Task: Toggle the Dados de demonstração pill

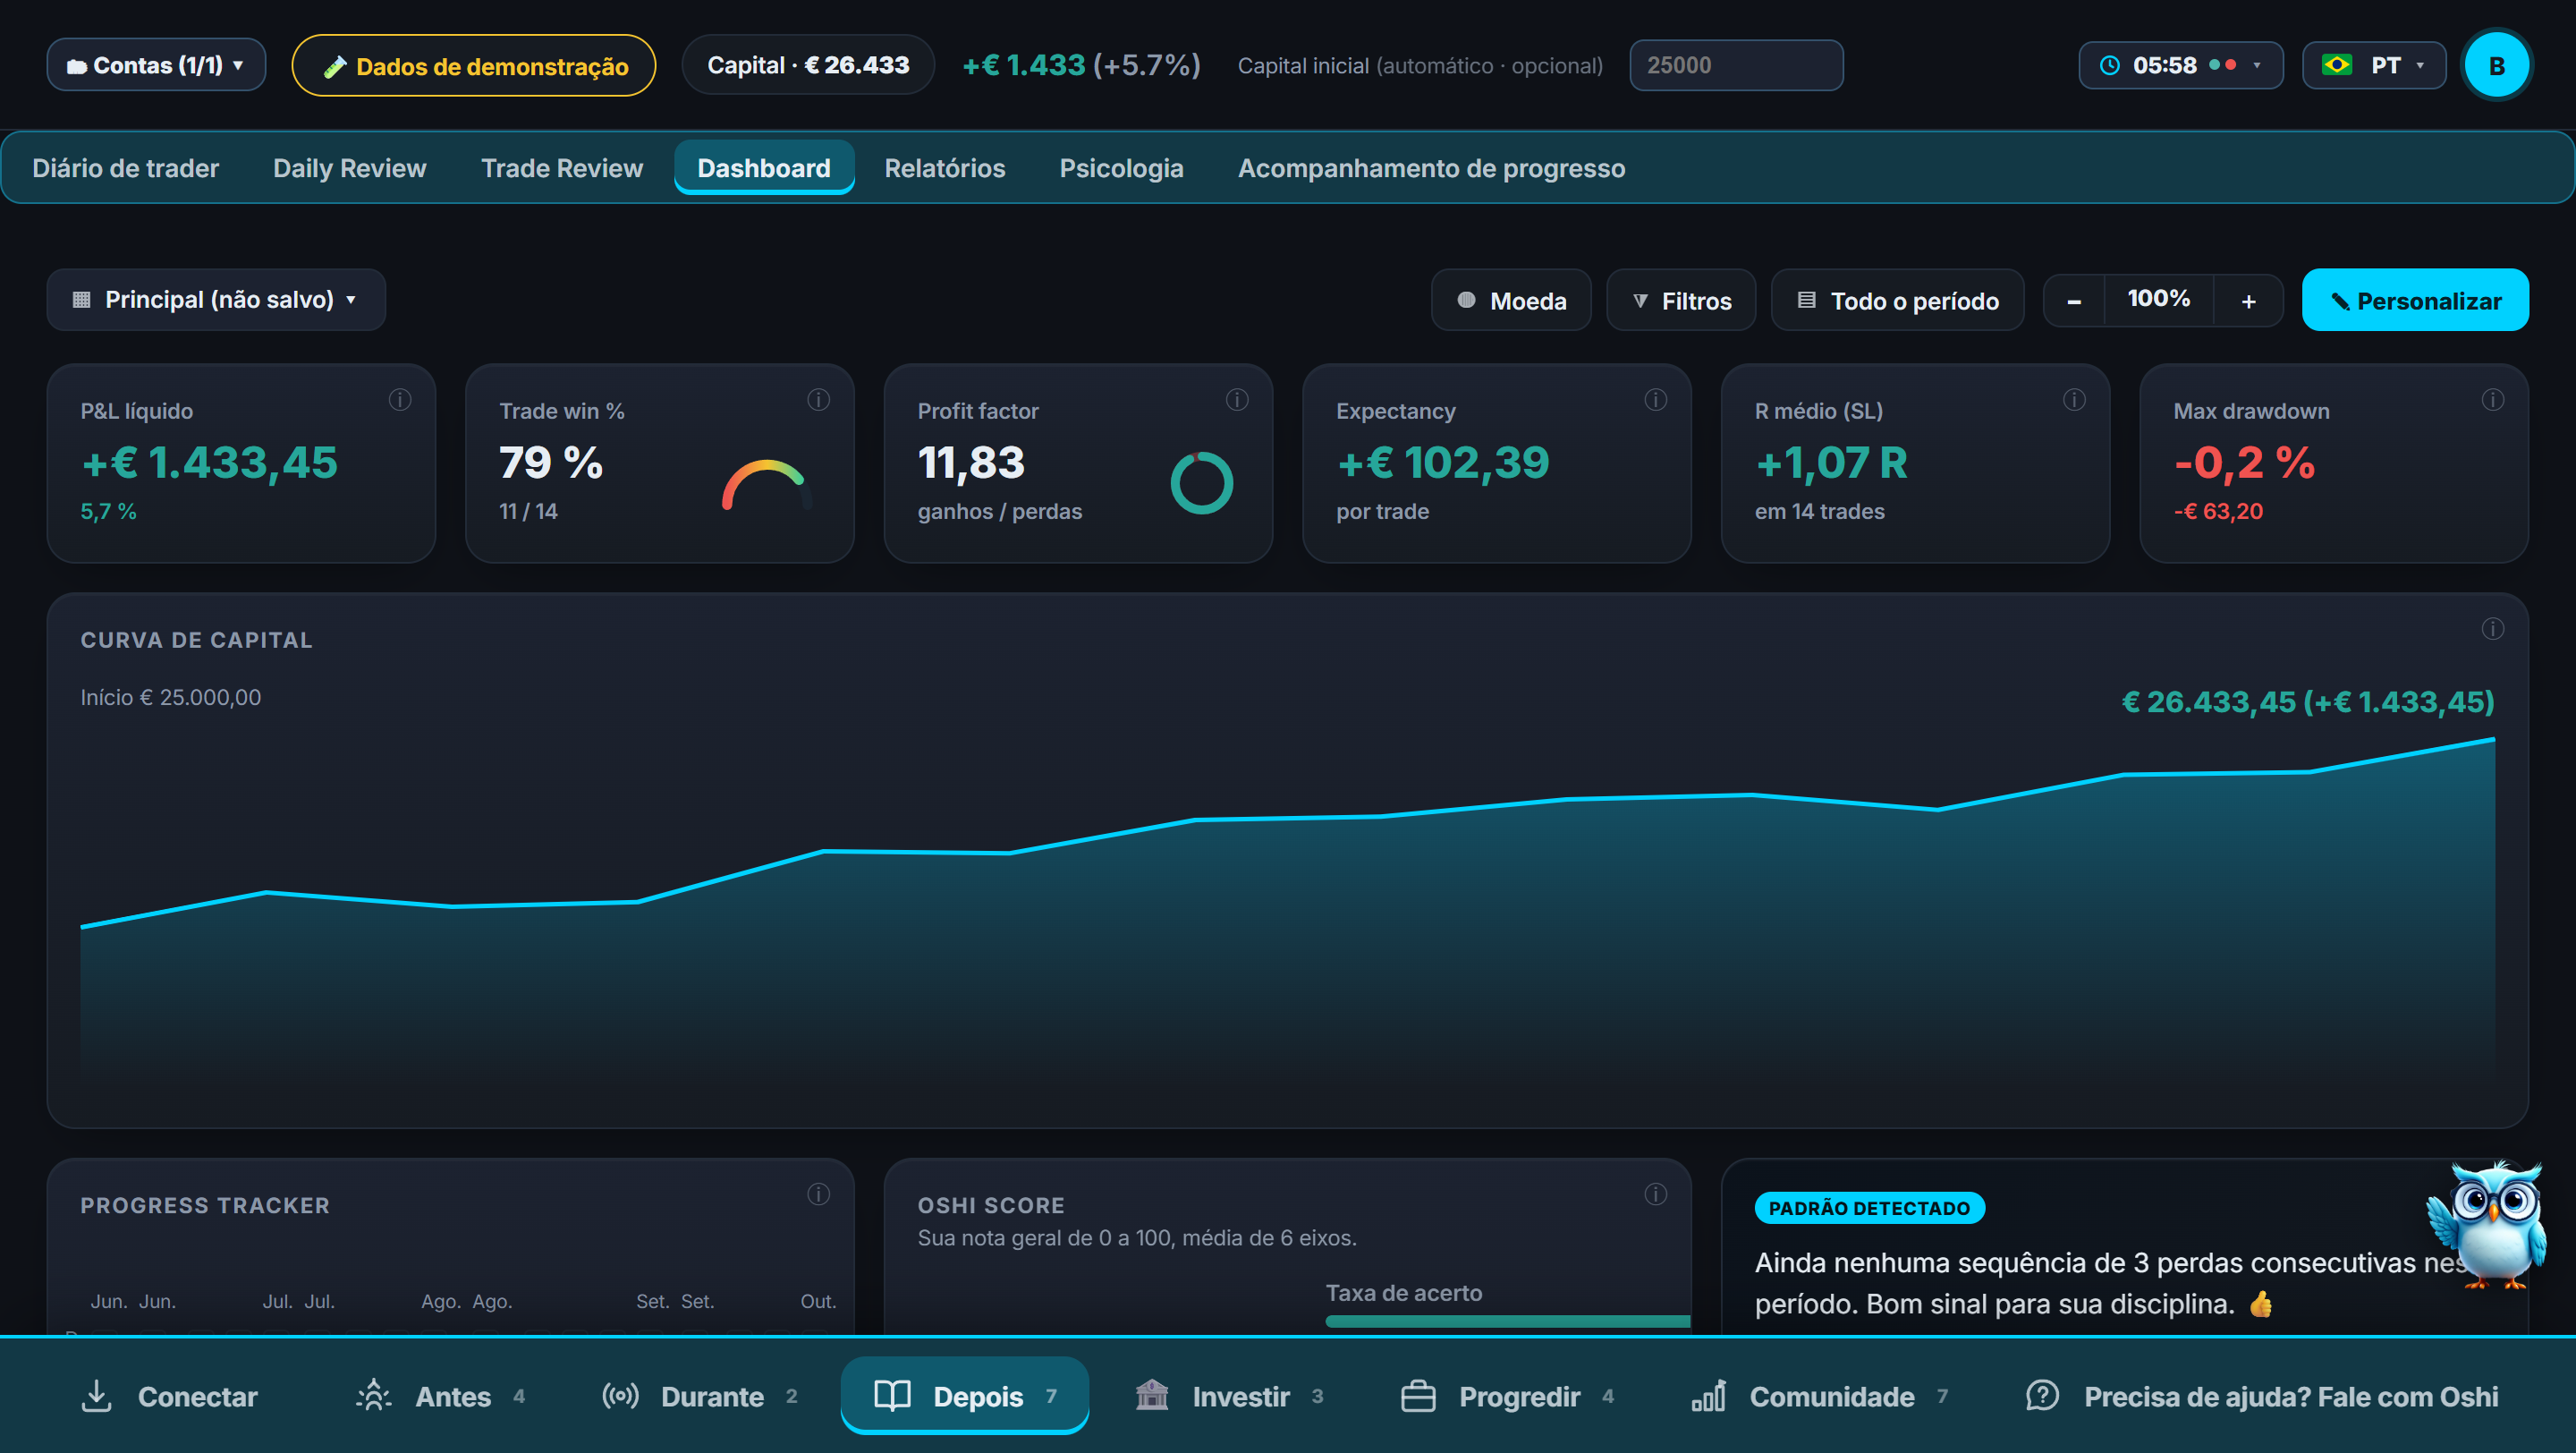Action: (x=474, y=66)
